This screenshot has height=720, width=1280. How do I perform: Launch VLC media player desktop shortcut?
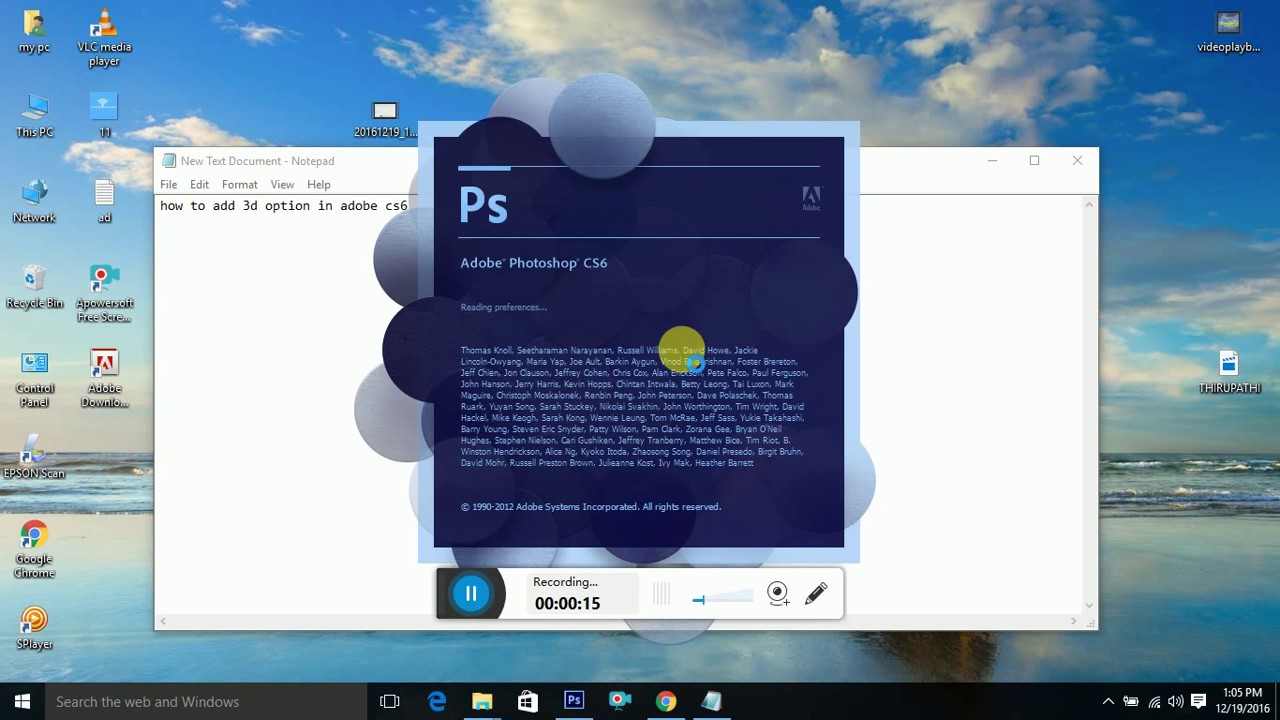[x=104, y=38]
